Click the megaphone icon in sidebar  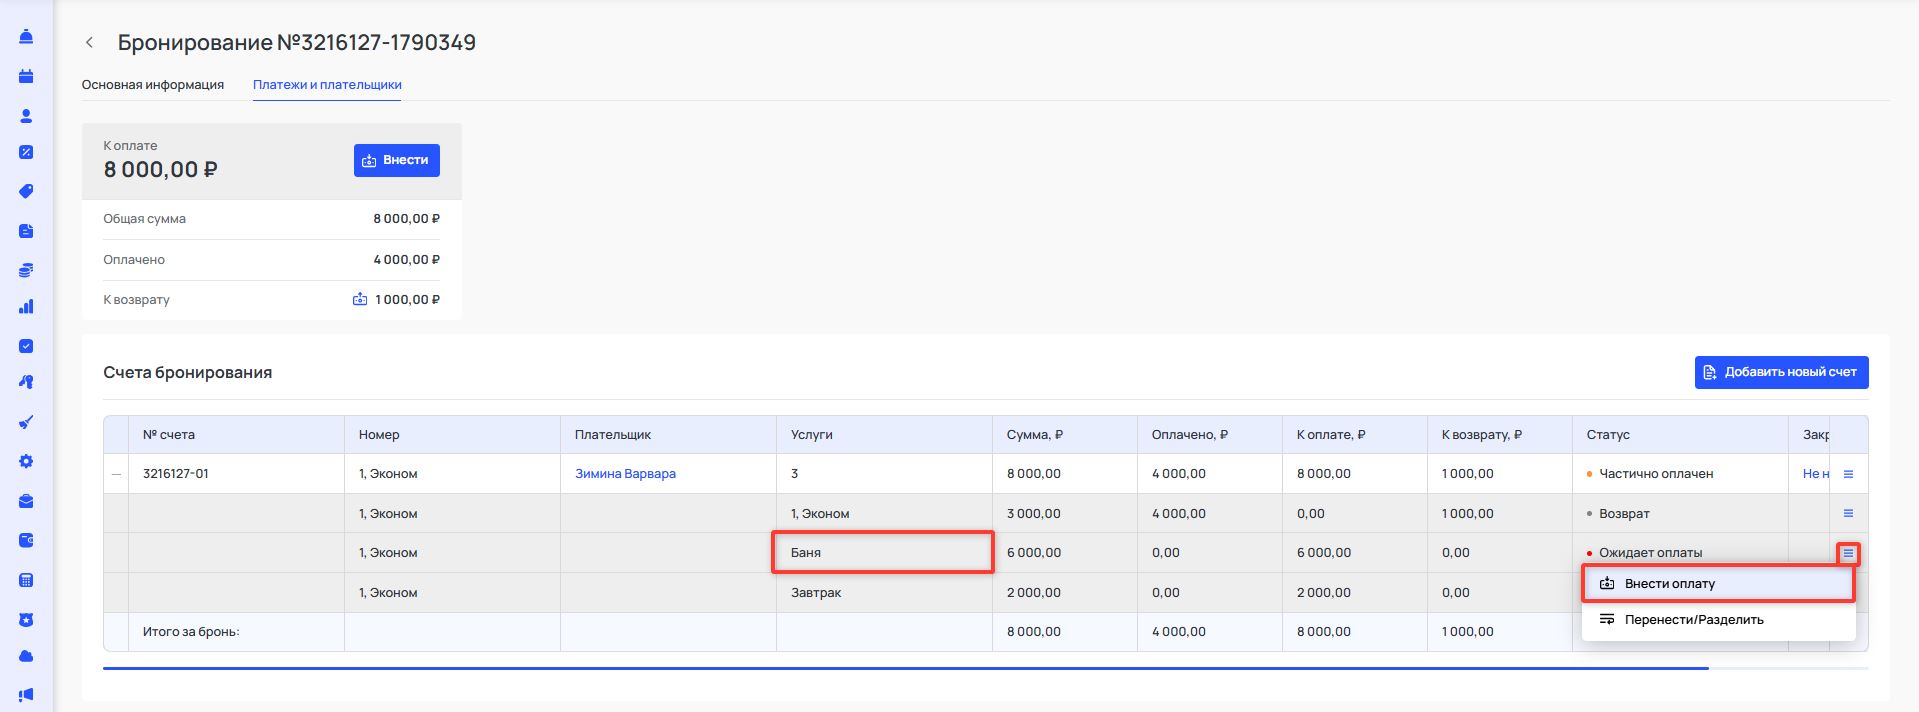26,694
